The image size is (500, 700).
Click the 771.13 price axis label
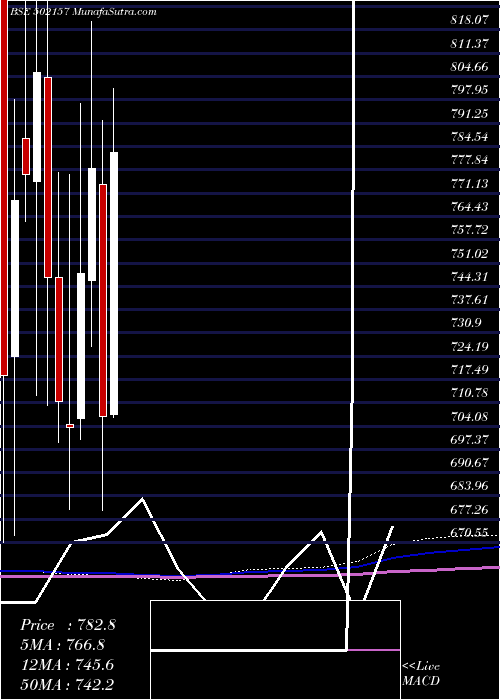(x=469, y=183)
